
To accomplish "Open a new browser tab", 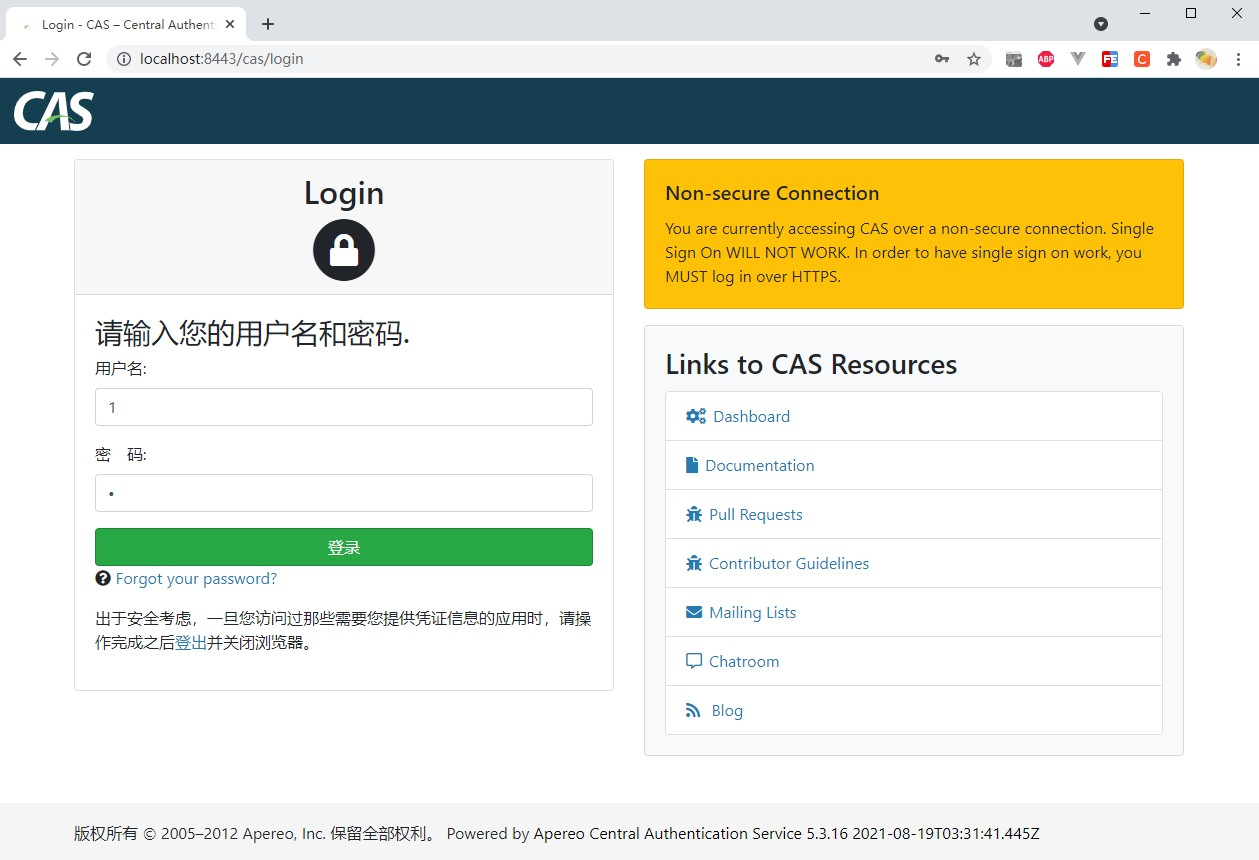I will (x=267, y=24).
